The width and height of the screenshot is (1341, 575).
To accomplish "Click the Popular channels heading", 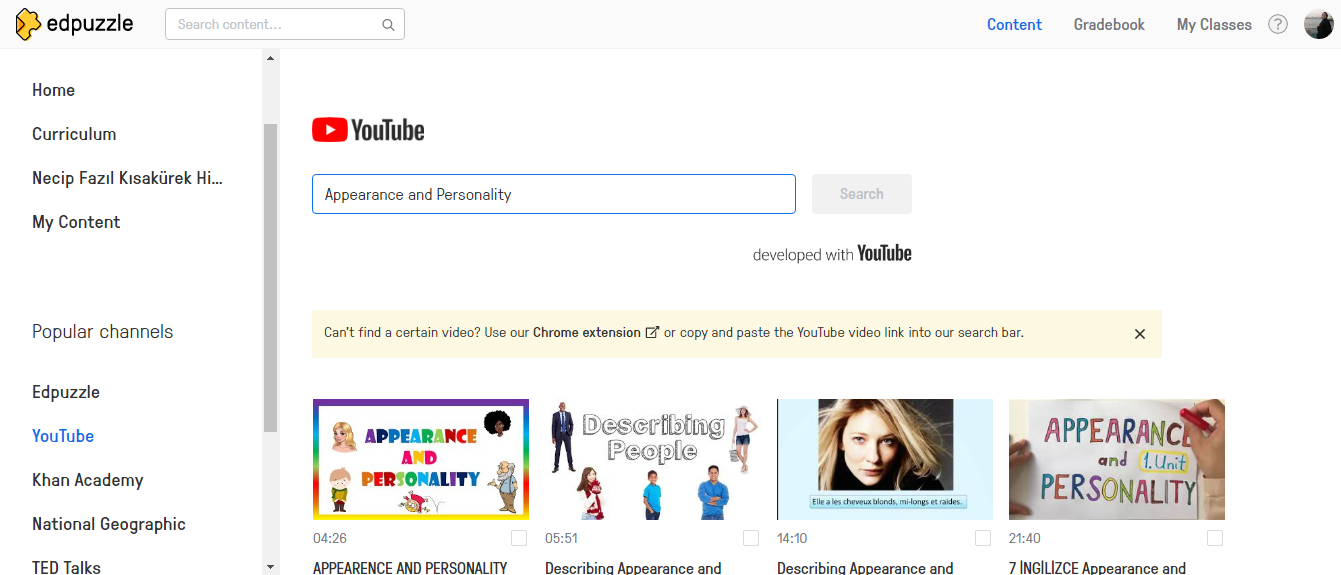I will (x=103, y=332).
